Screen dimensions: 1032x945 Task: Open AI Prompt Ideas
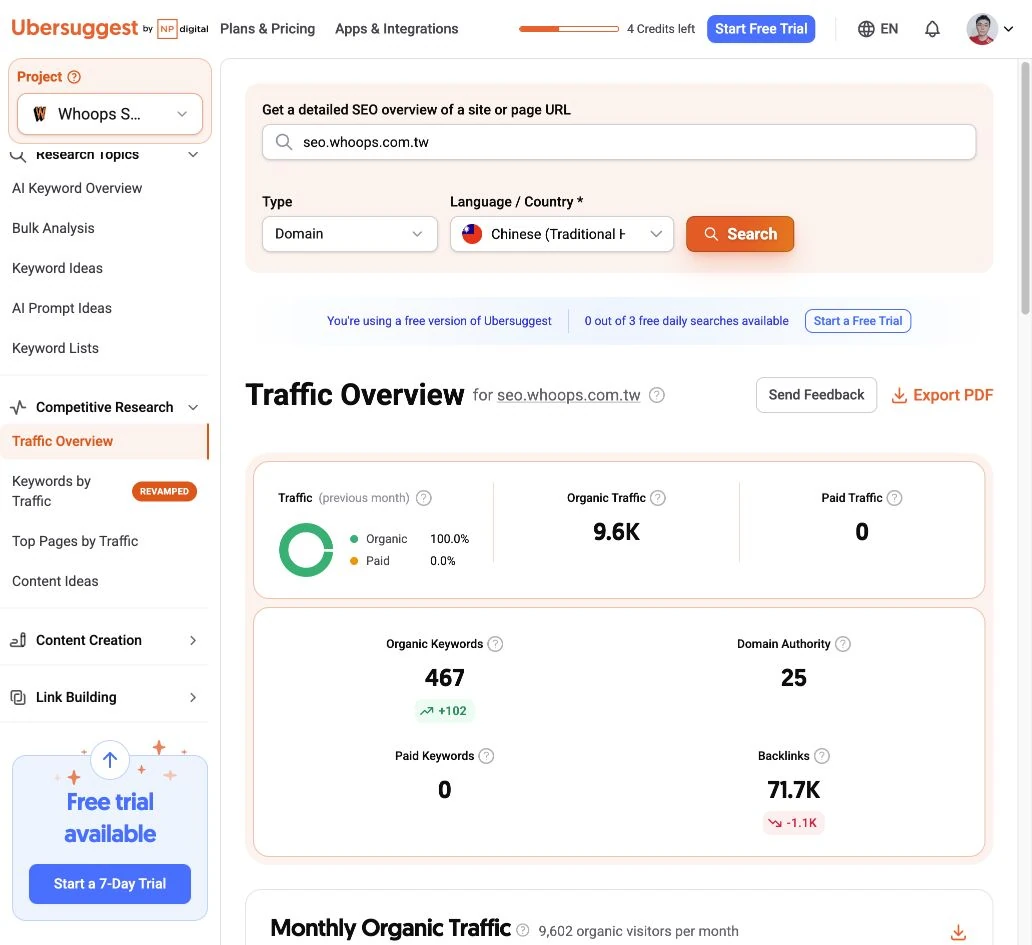pyautogui.click(x=62, y=308)
